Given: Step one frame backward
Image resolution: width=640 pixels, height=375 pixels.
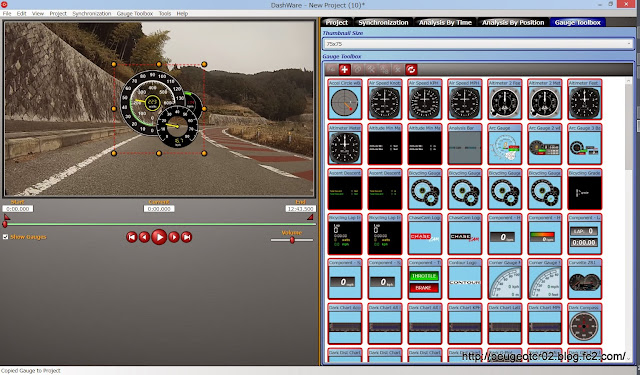Looking at the screenshot, I should 144,237.
